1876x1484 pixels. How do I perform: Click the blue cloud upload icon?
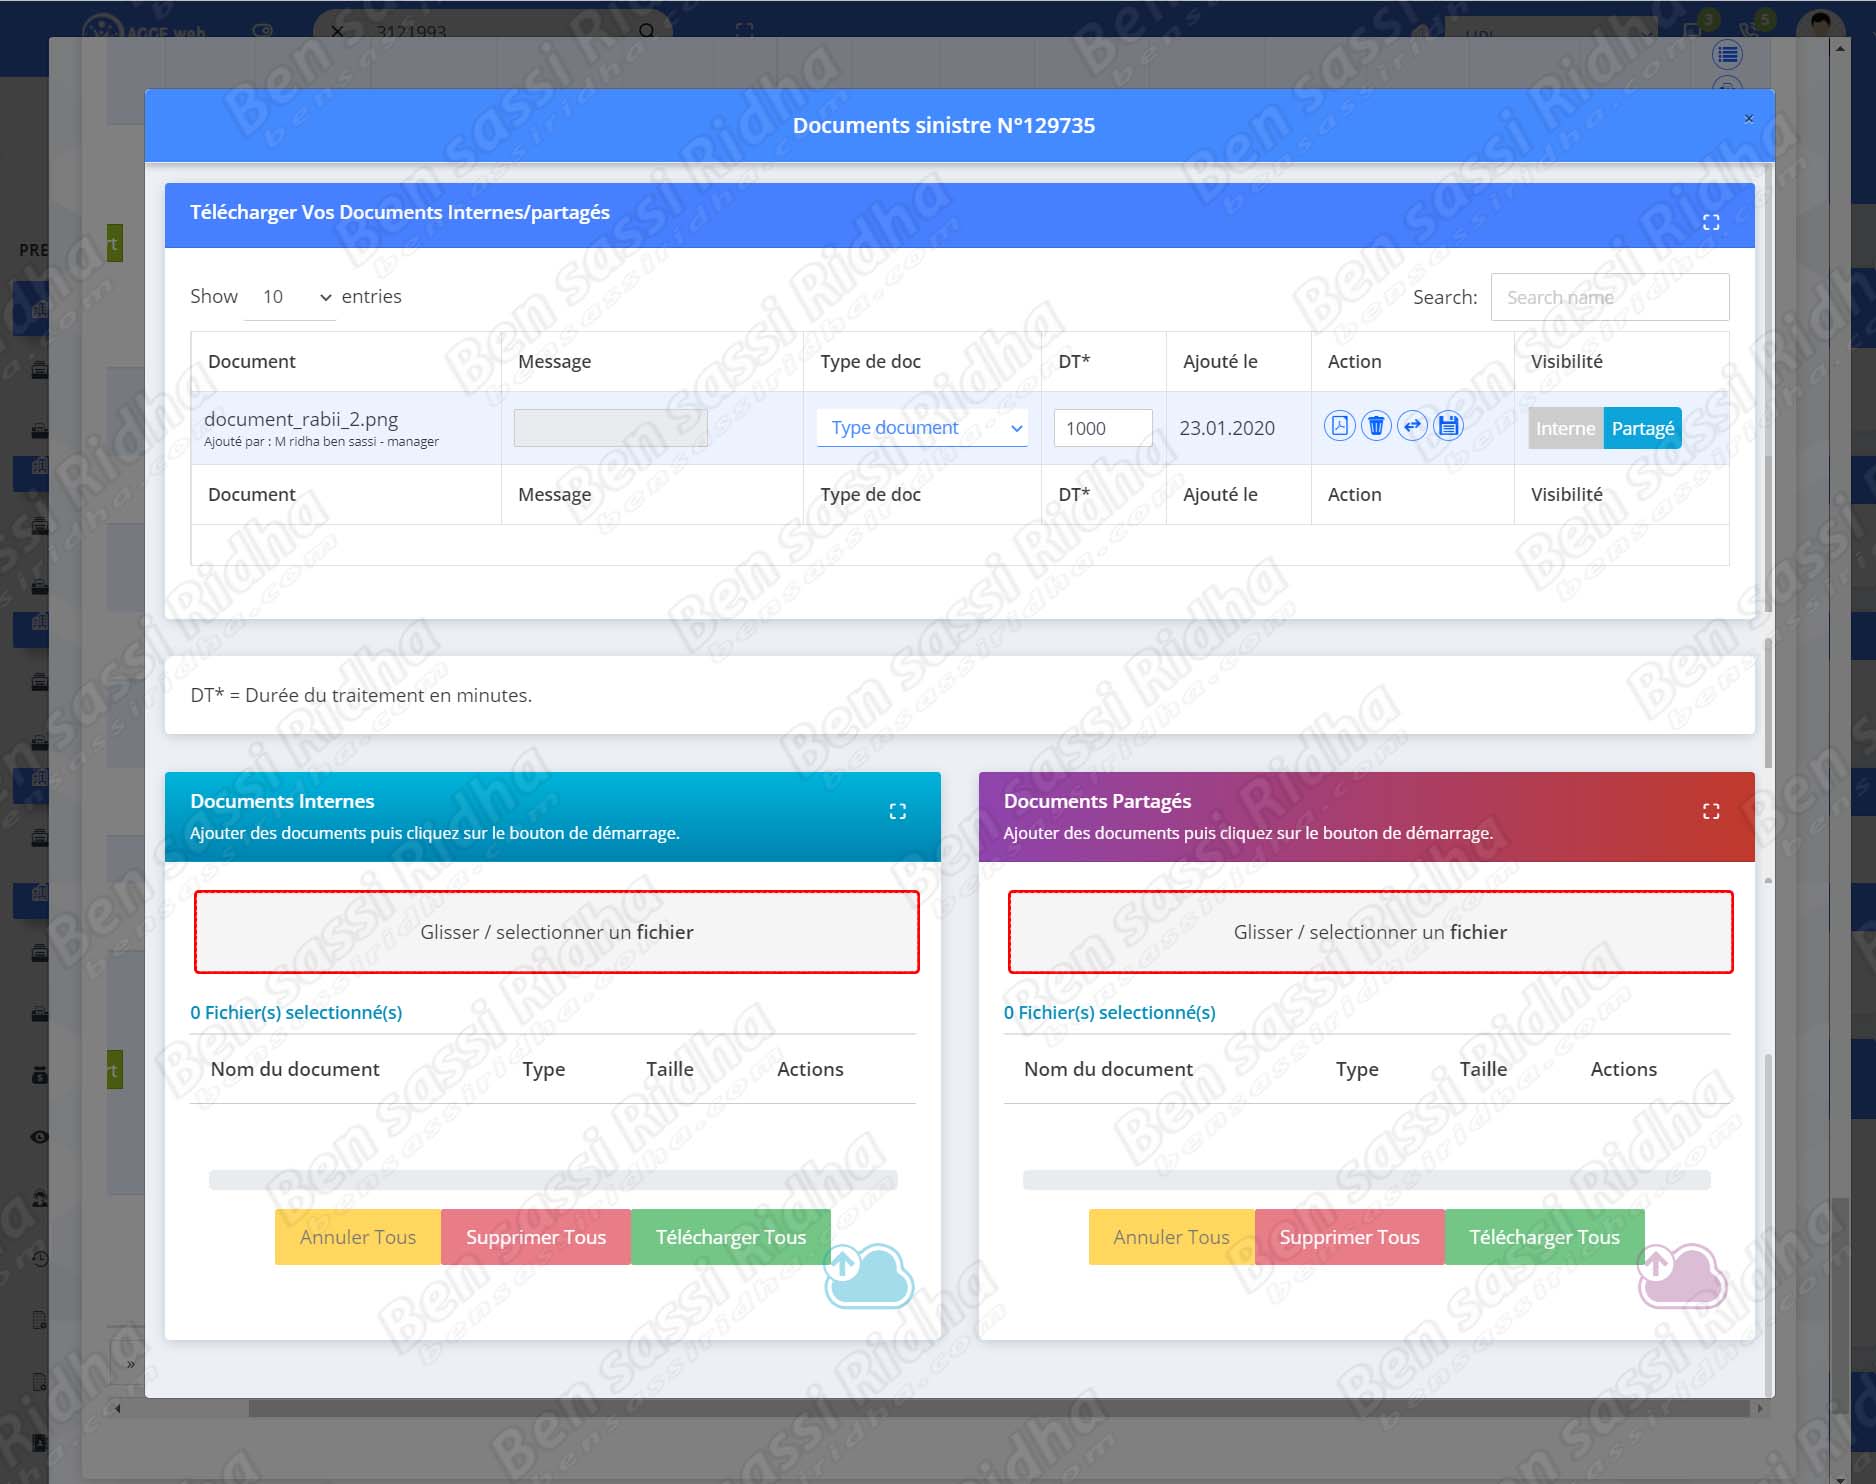click(x=868, y=1275)
